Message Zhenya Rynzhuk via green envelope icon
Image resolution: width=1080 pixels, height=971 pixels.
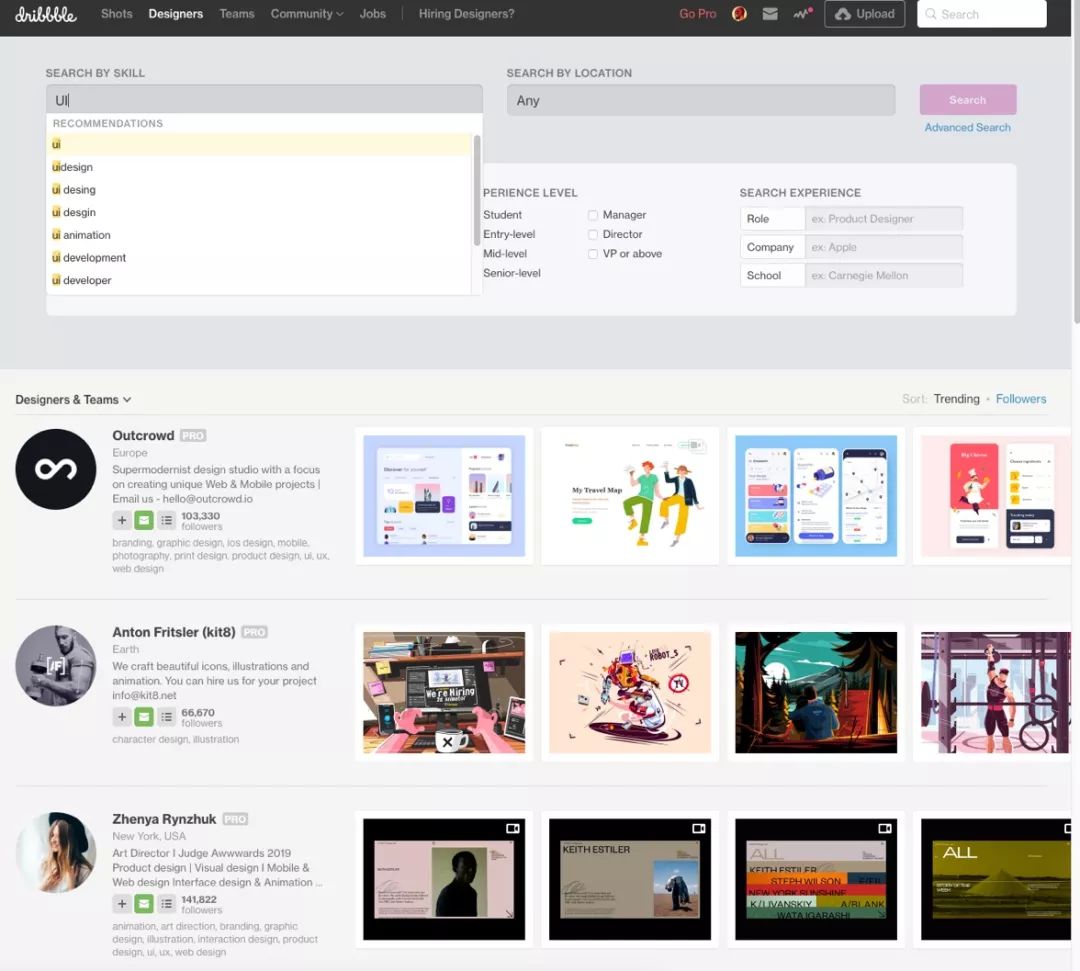144,904
